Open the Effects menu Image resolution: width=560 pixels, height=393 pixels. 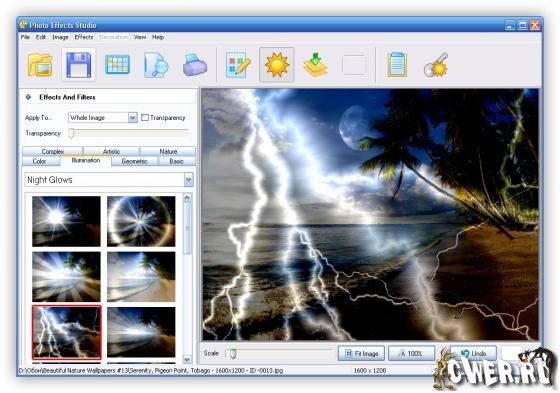click(x=84, y=37)
